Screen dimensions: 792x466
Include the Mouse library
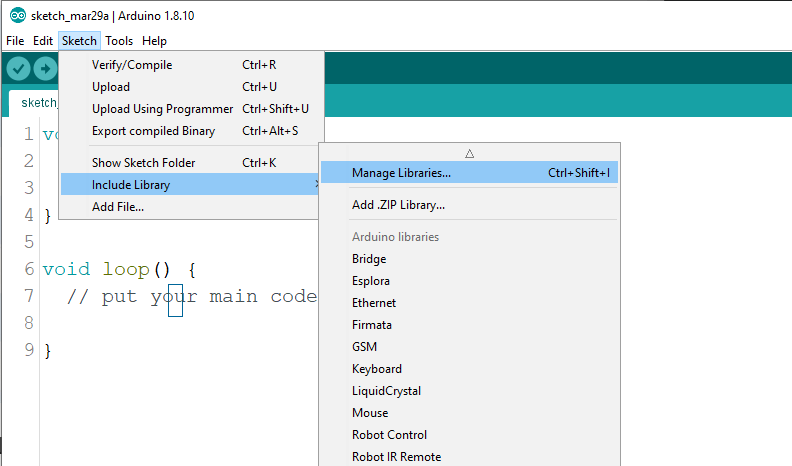pos(469,413)
